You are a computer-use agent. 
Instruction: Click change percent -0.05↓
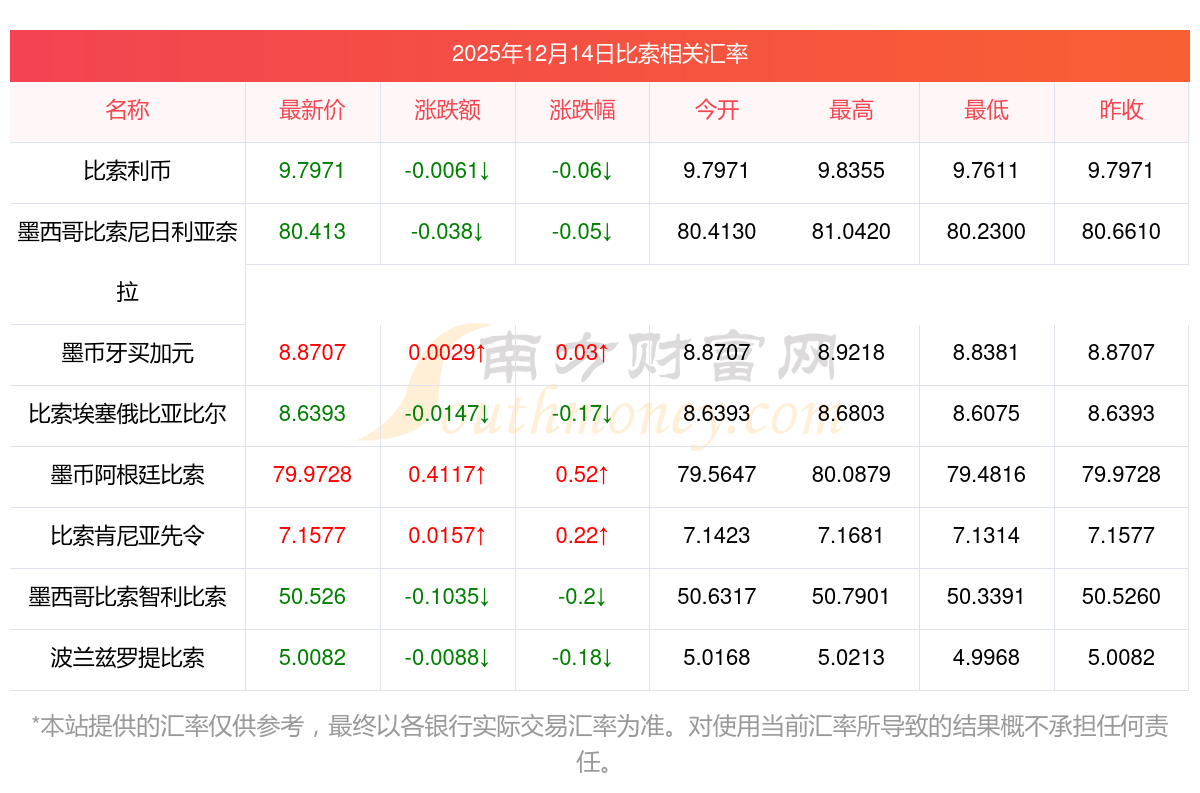[582, 232]
